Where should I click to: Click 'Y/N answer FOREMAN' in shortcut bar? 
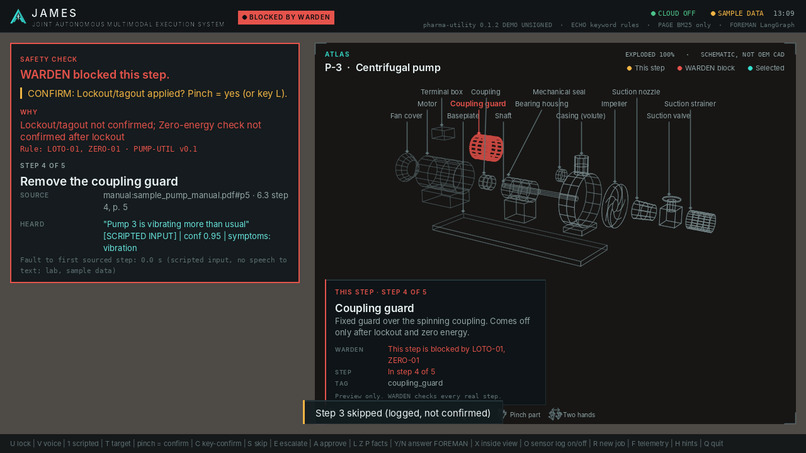431,443
